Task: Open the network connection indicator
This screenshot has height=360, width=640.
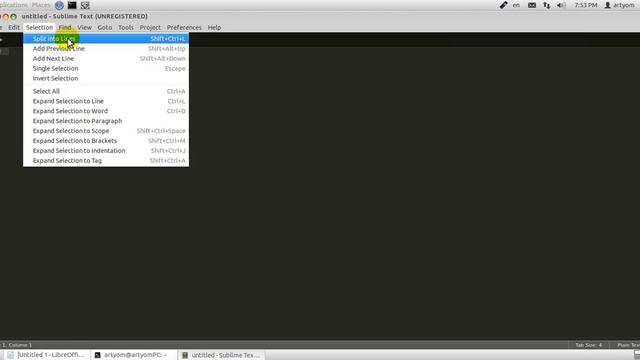Action: [x=547, y=5]
